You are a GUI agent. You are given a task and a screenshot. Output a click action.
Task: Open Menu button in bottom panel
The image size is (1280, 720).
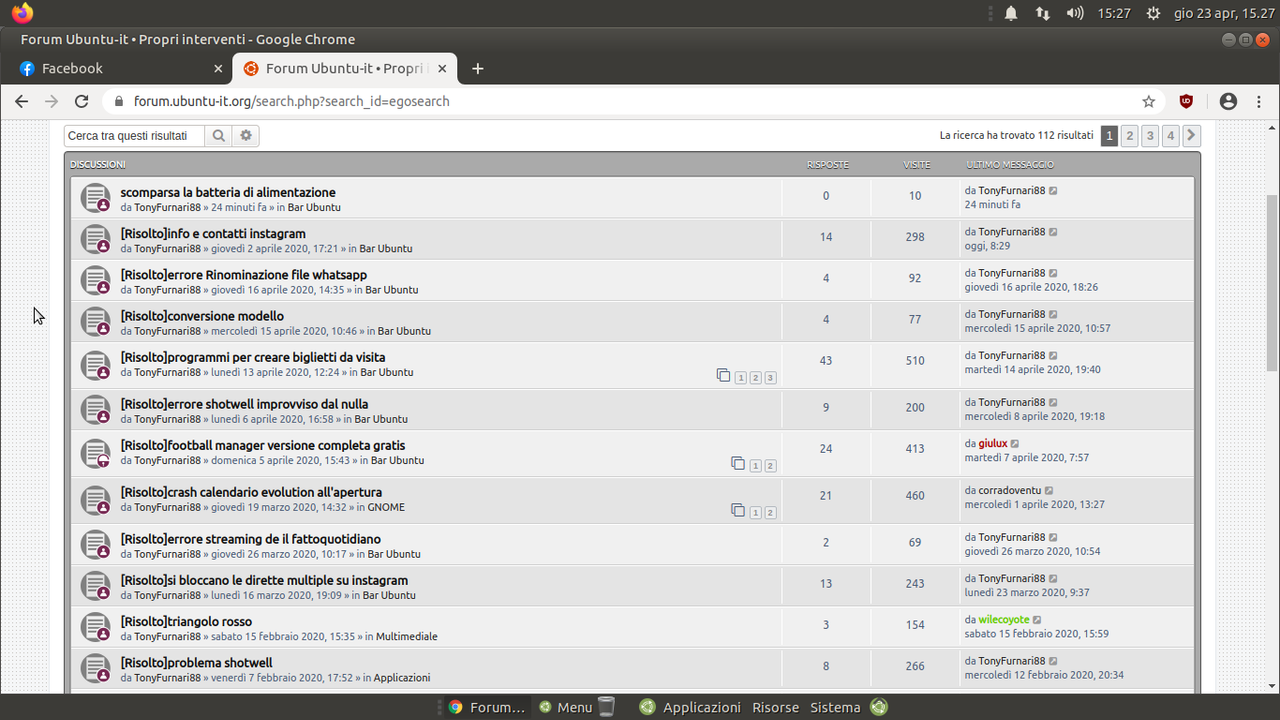pos(566,707)
